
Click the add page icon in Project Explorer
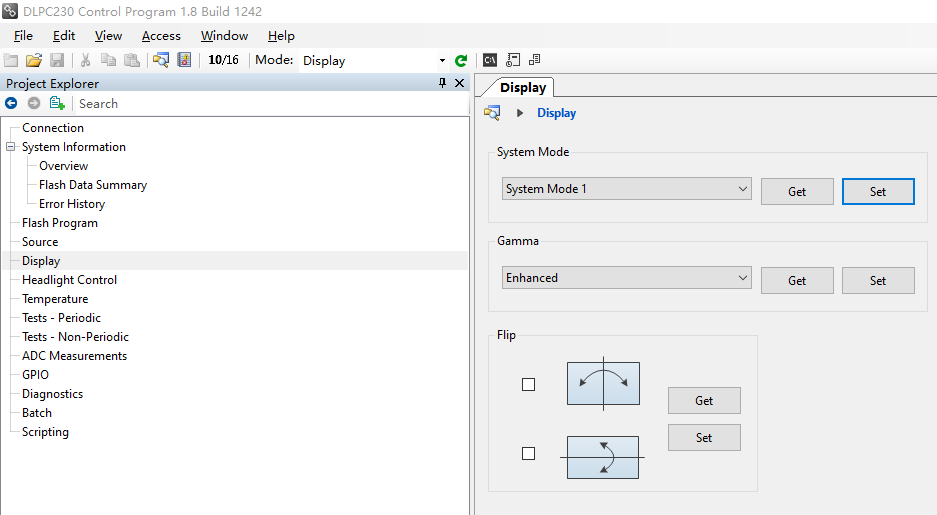[57, 103]
